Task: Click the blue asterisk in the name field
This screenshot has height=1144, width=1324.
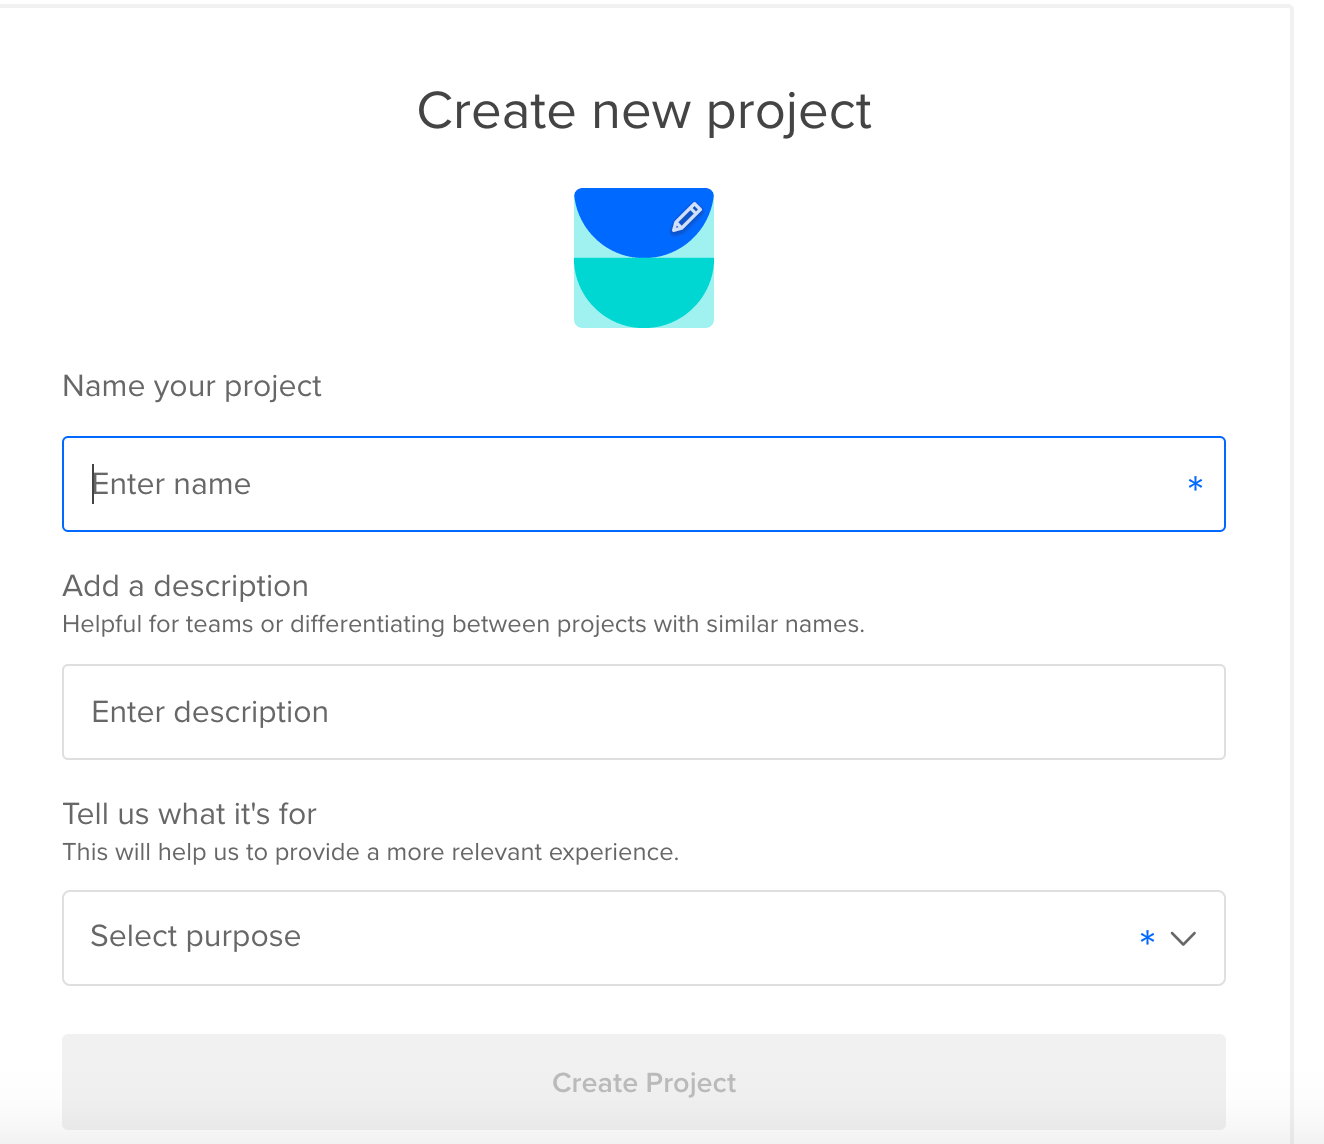Action: pos(1194,485)
